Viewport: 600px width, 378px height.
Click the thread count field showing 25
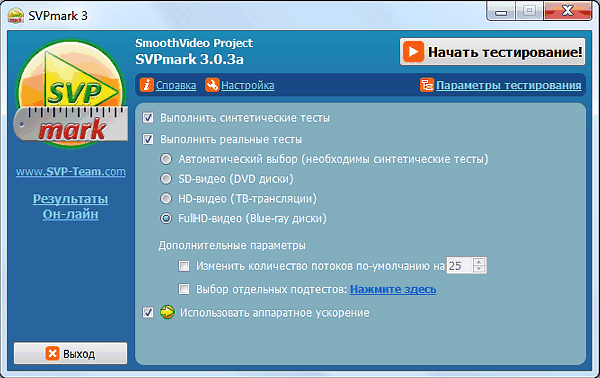[x=460, y=266]
